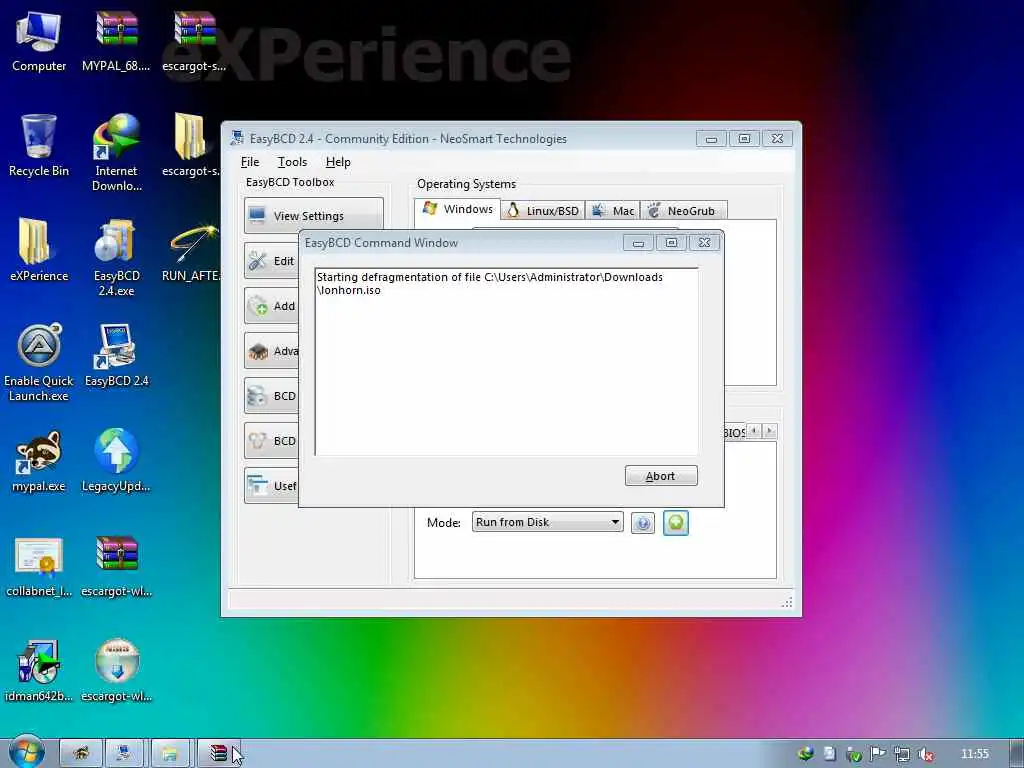Open the MYPAL_68 archive icon
The height and width of the screenshot is (768, 1024).
tap(116, 41)
